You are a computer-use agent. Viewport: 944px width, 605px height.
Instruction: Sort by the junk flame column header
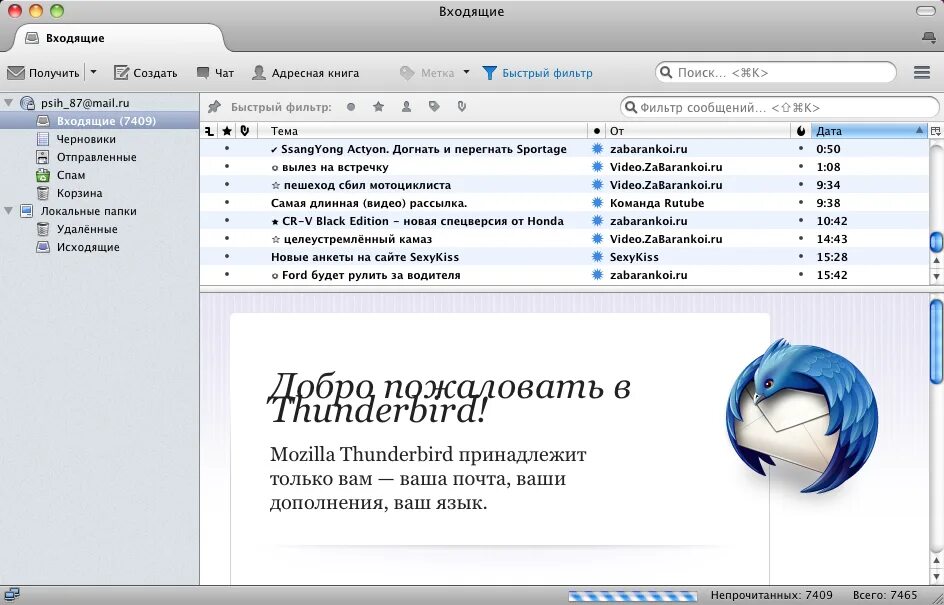tap(801, 131)
